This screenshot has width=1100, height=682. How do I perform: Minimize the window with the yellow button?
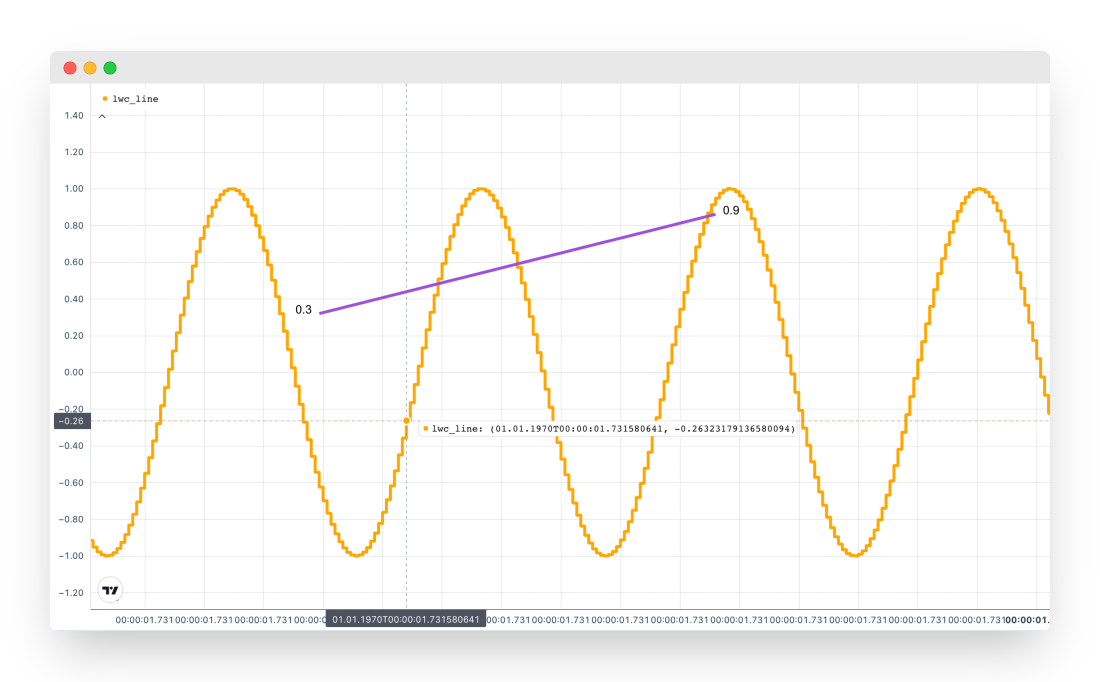(x=90, y=68)
